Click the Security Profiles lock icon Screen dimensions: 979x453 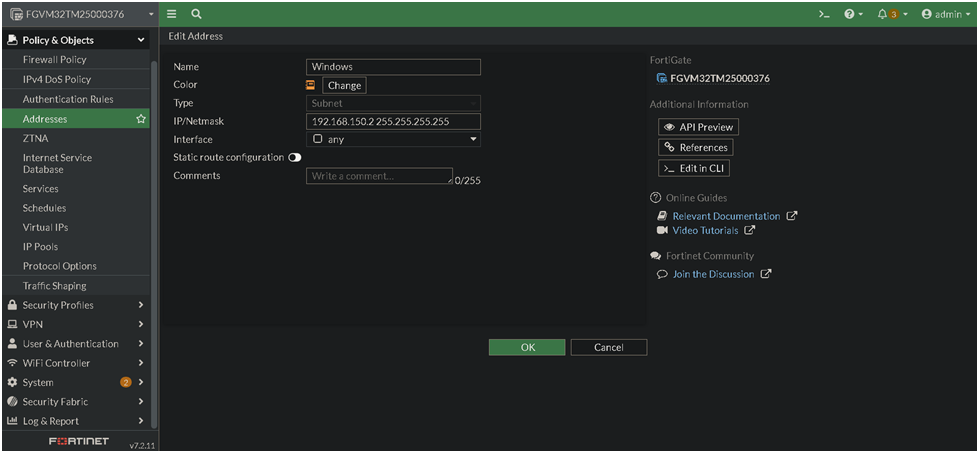[12, 305]
